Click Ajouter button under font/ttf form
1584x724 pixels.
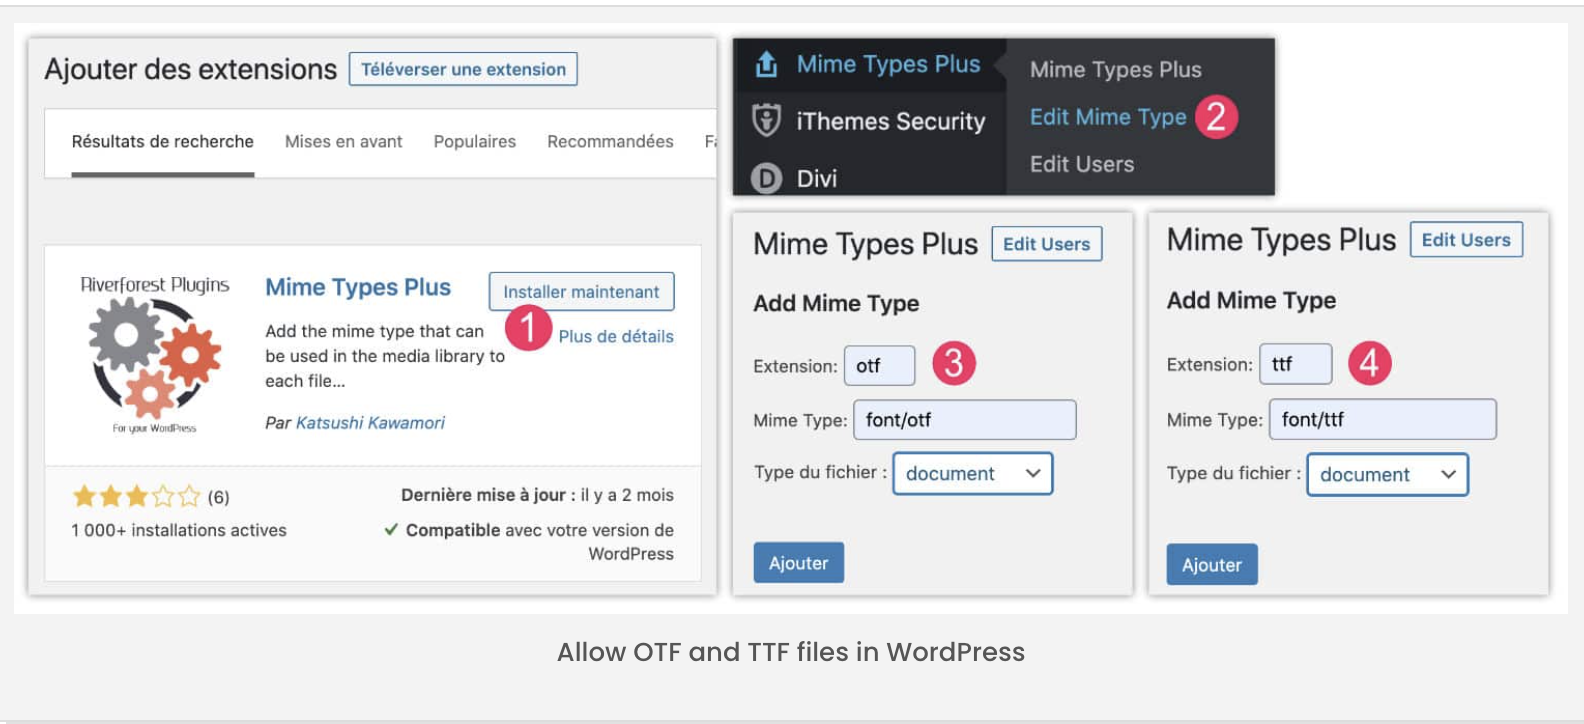(x=1212, y=565)
